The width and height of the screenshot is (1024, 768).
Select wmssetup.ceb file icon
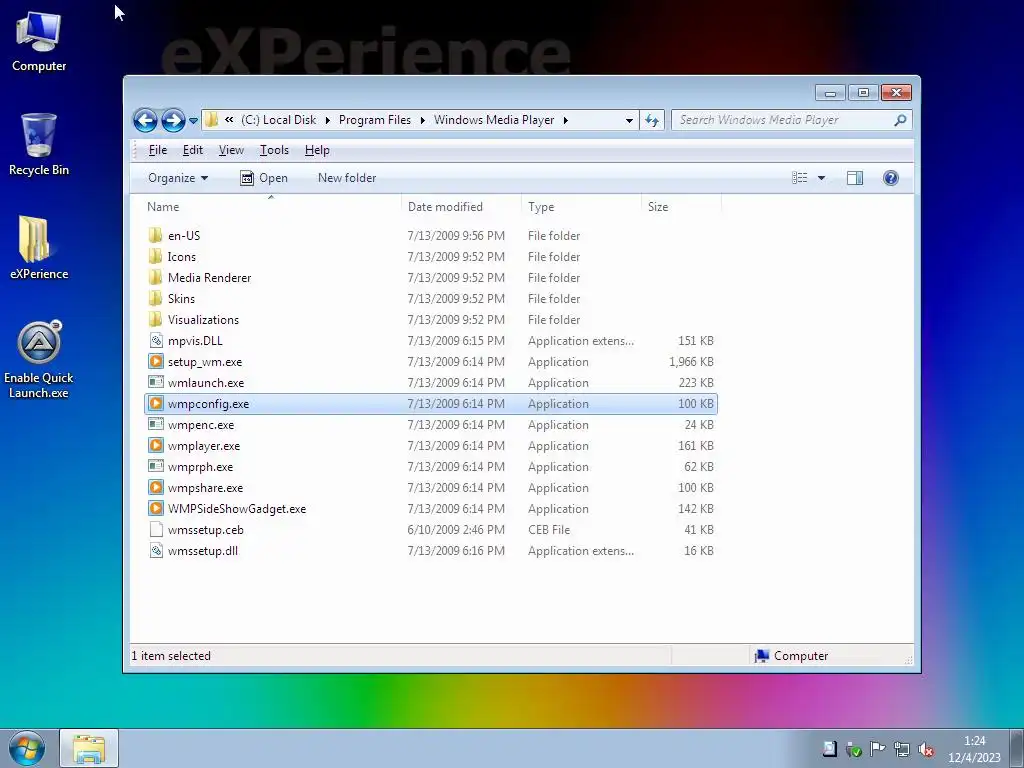[155, 529]
